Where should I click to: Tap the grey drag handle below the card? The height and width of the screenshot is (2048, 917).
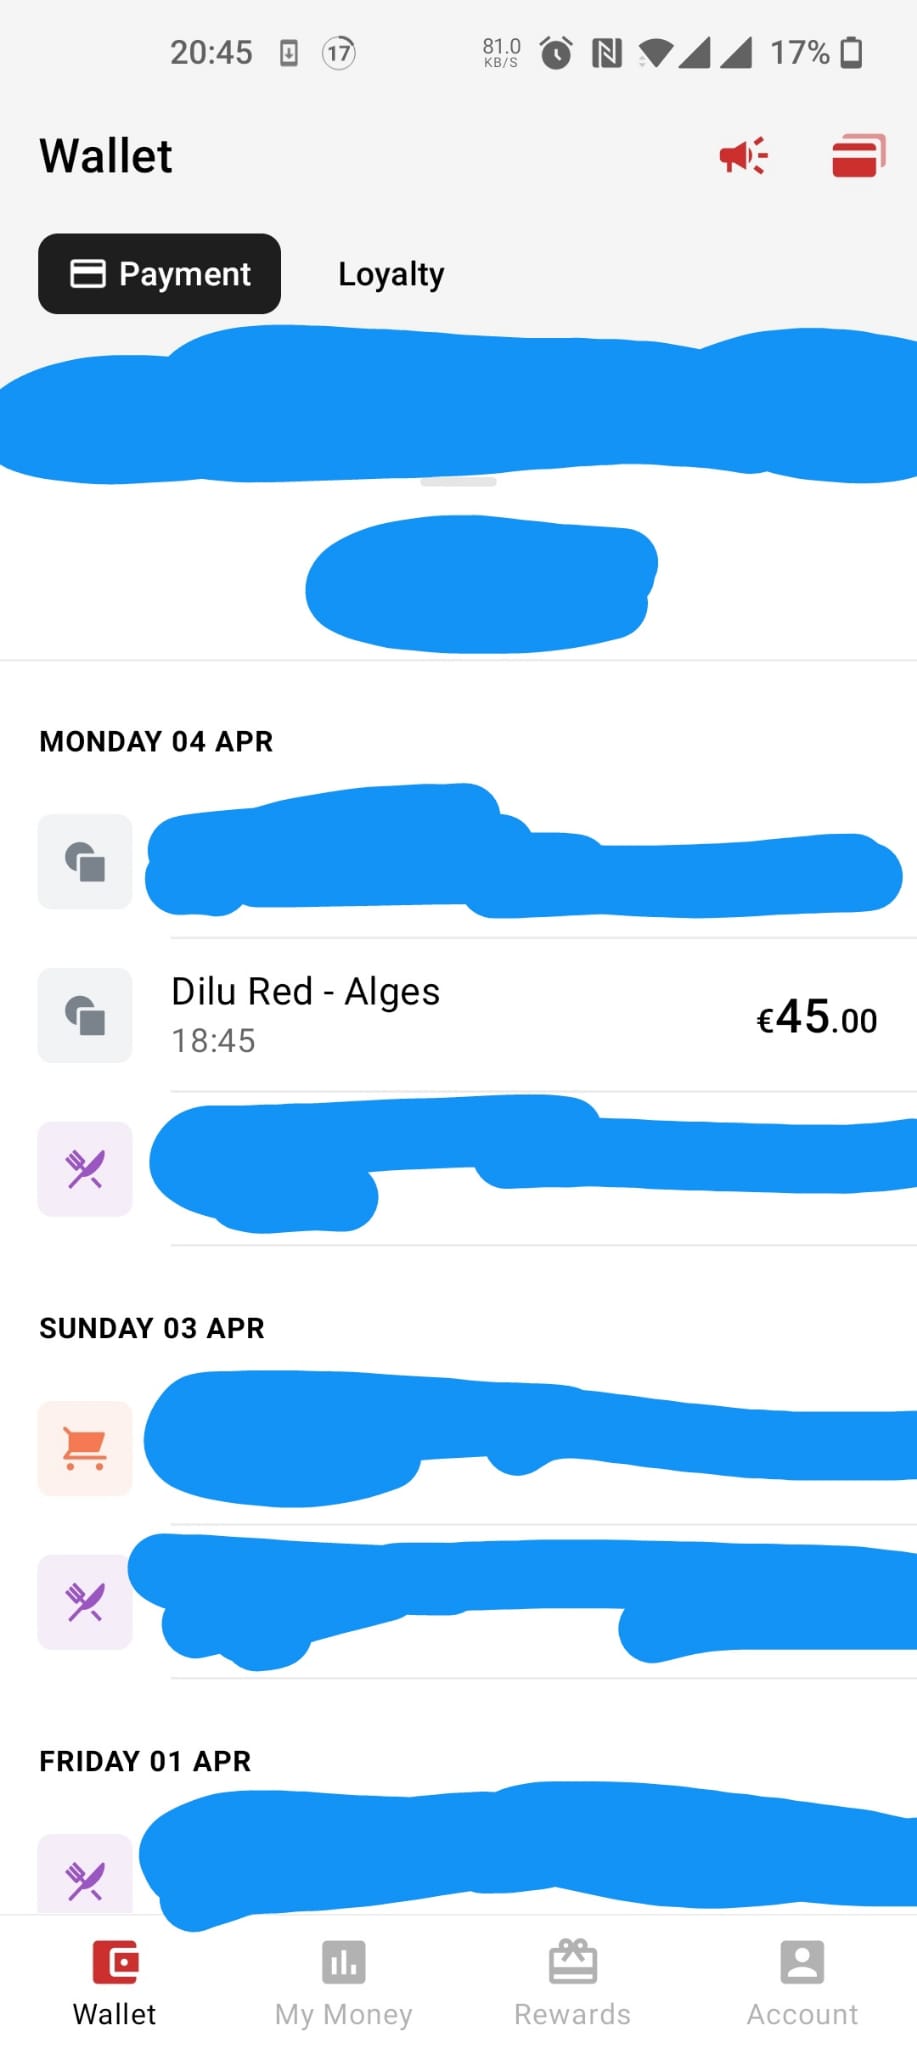coord(458,482)
